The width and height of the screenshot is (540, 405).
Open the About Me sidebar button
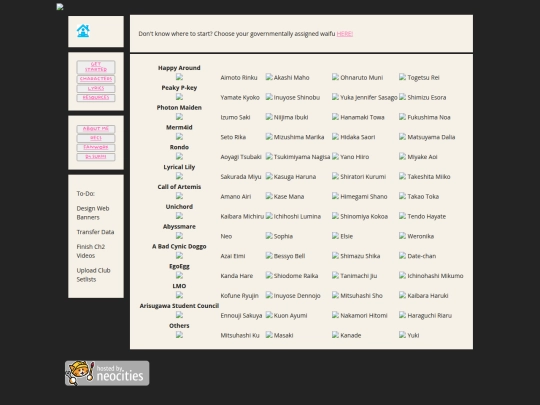96,129
